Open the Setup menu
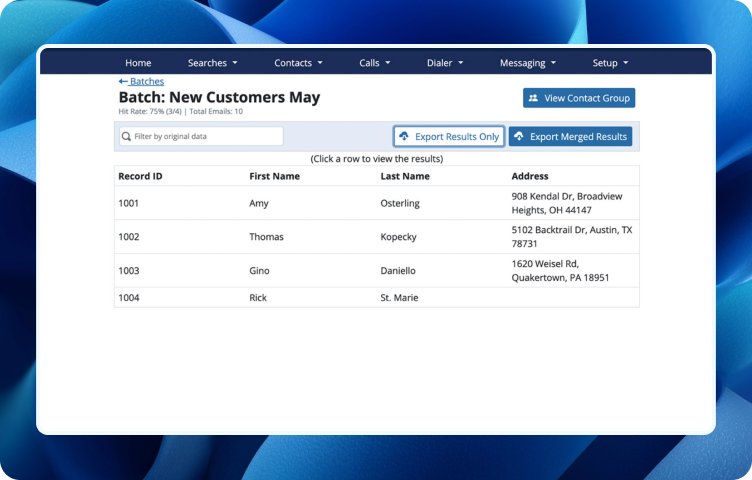Image resolution: width=752 pixels, height=480 pixels. click(x=610, y=63)
